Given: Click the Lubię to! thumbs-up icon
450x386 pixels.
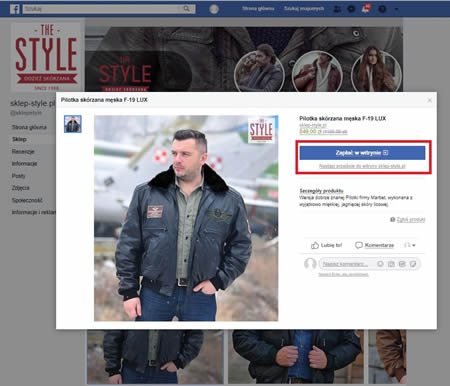Looking at the screenshot, I should click(315, 245).
